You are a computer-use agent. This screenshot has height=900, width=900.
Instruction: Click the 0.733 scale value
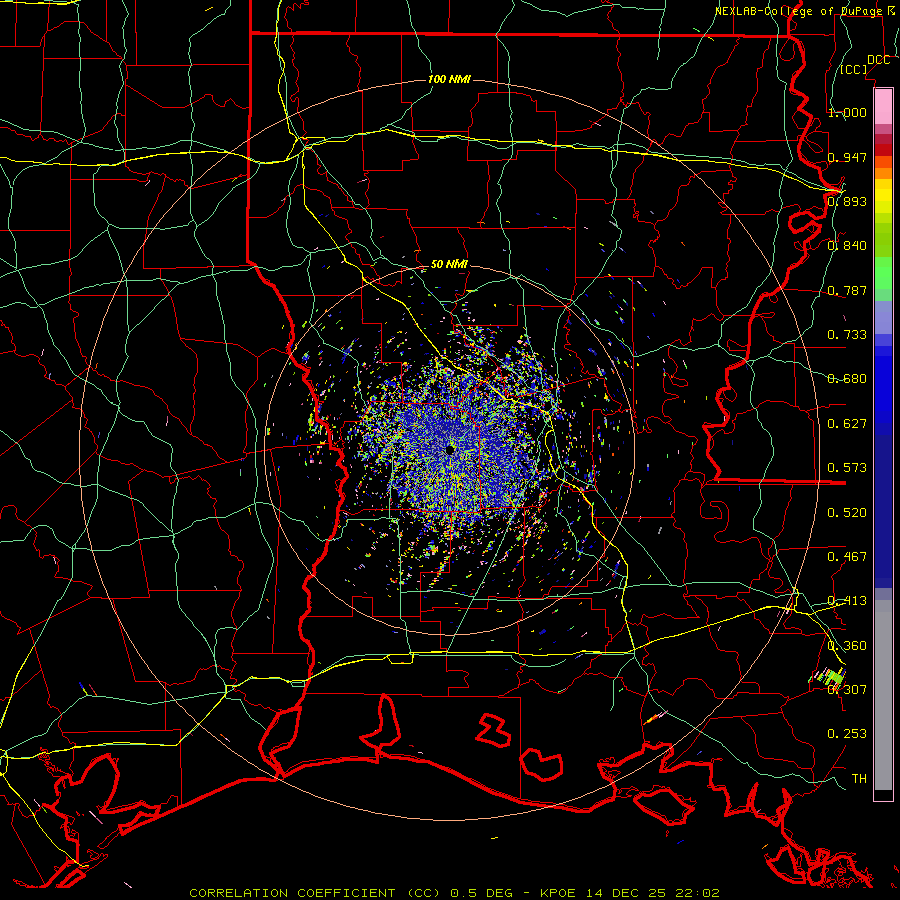[847, 335]
